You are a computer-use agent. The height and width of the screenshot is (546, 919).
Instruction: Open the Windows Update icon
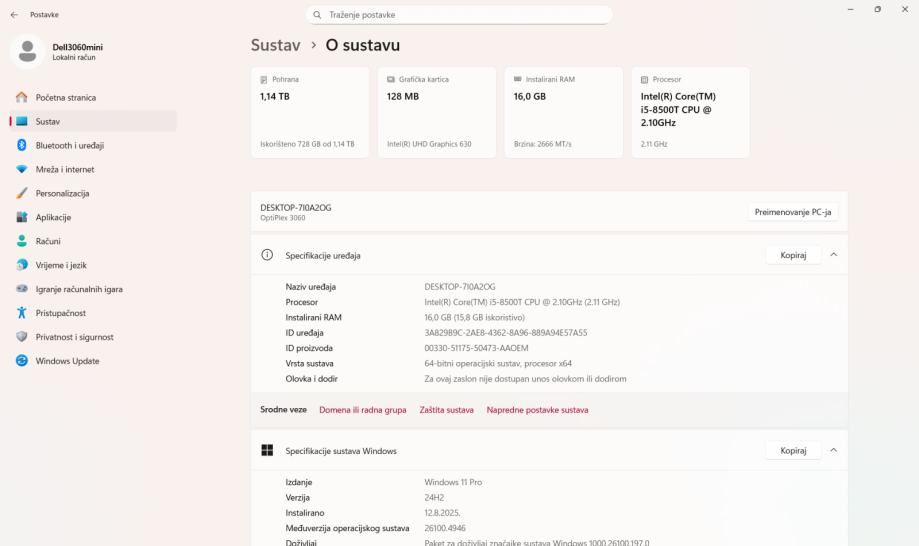[22, 361]
